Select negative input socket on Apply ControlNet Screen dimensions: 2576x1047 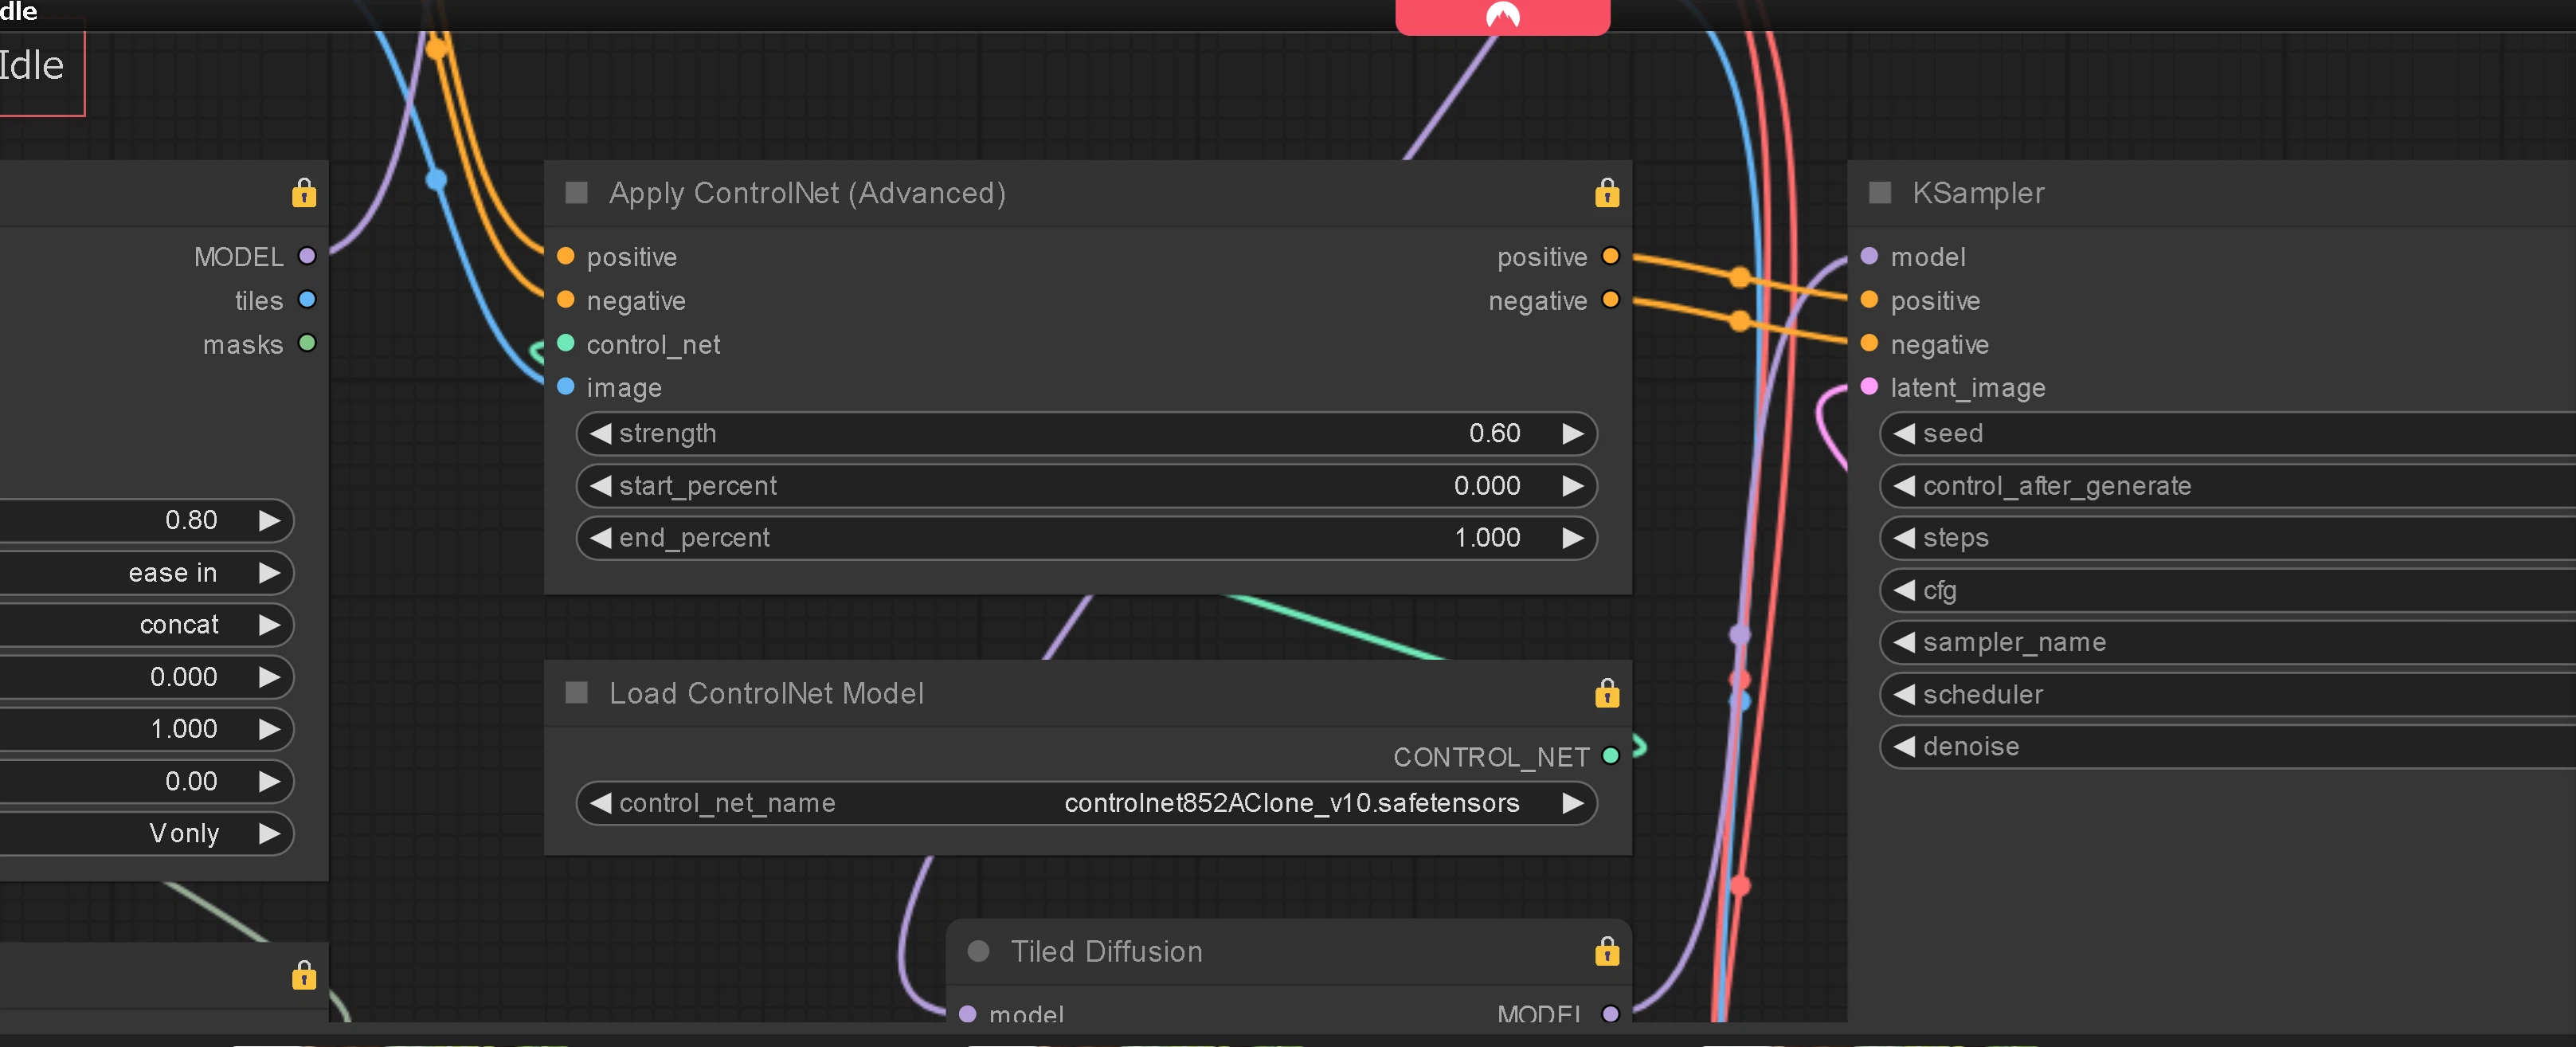[x=566, y=300]
